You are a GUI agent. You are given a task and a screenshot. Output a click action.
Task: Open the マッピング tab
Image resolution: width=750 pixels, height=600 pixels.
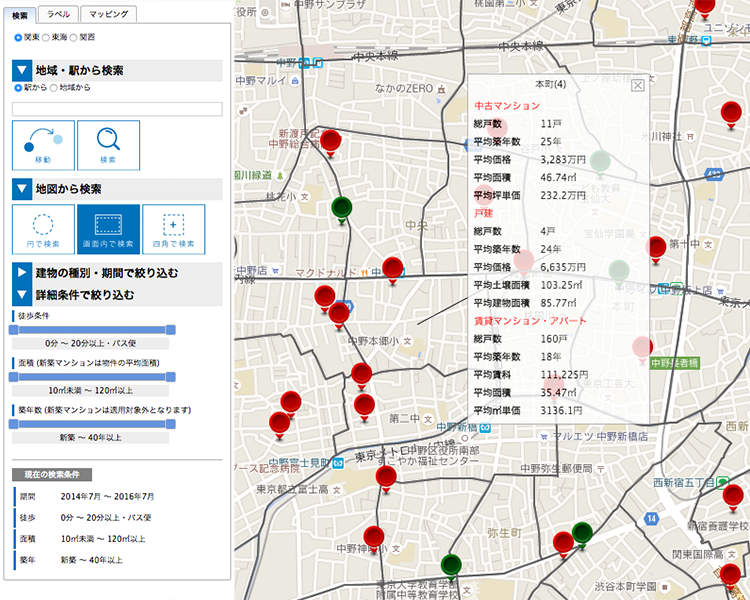pos(109,14)
